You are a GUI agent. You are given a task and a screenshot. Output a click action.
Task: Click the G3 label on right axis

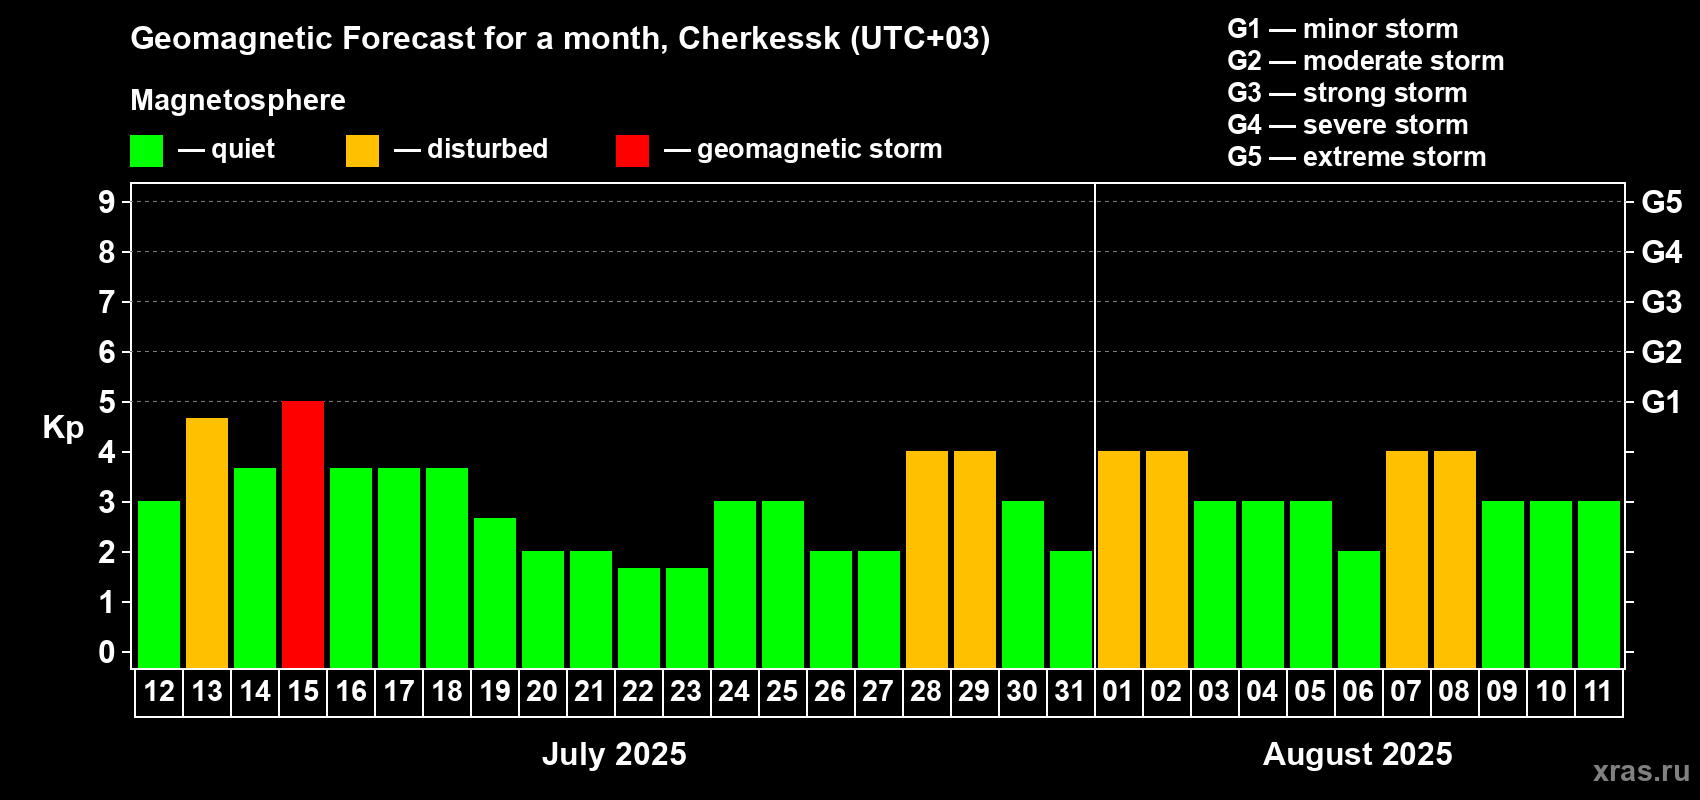coord(1661,302)
